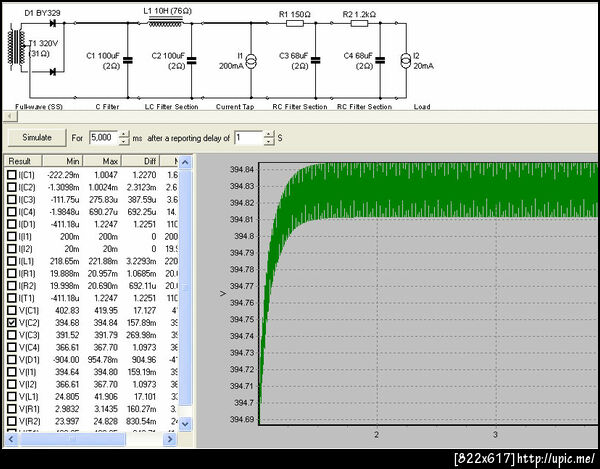Check the I(D1) result checkbox
600x469 pixels.
[12, 224]
